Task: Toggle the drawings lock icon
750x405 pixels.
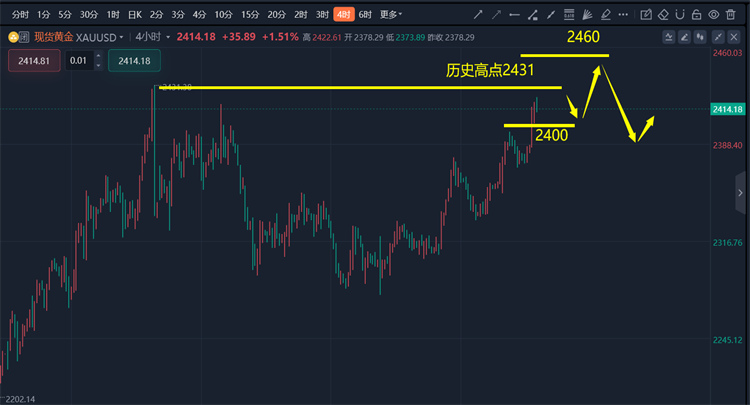Action: (x=696, y=15)
